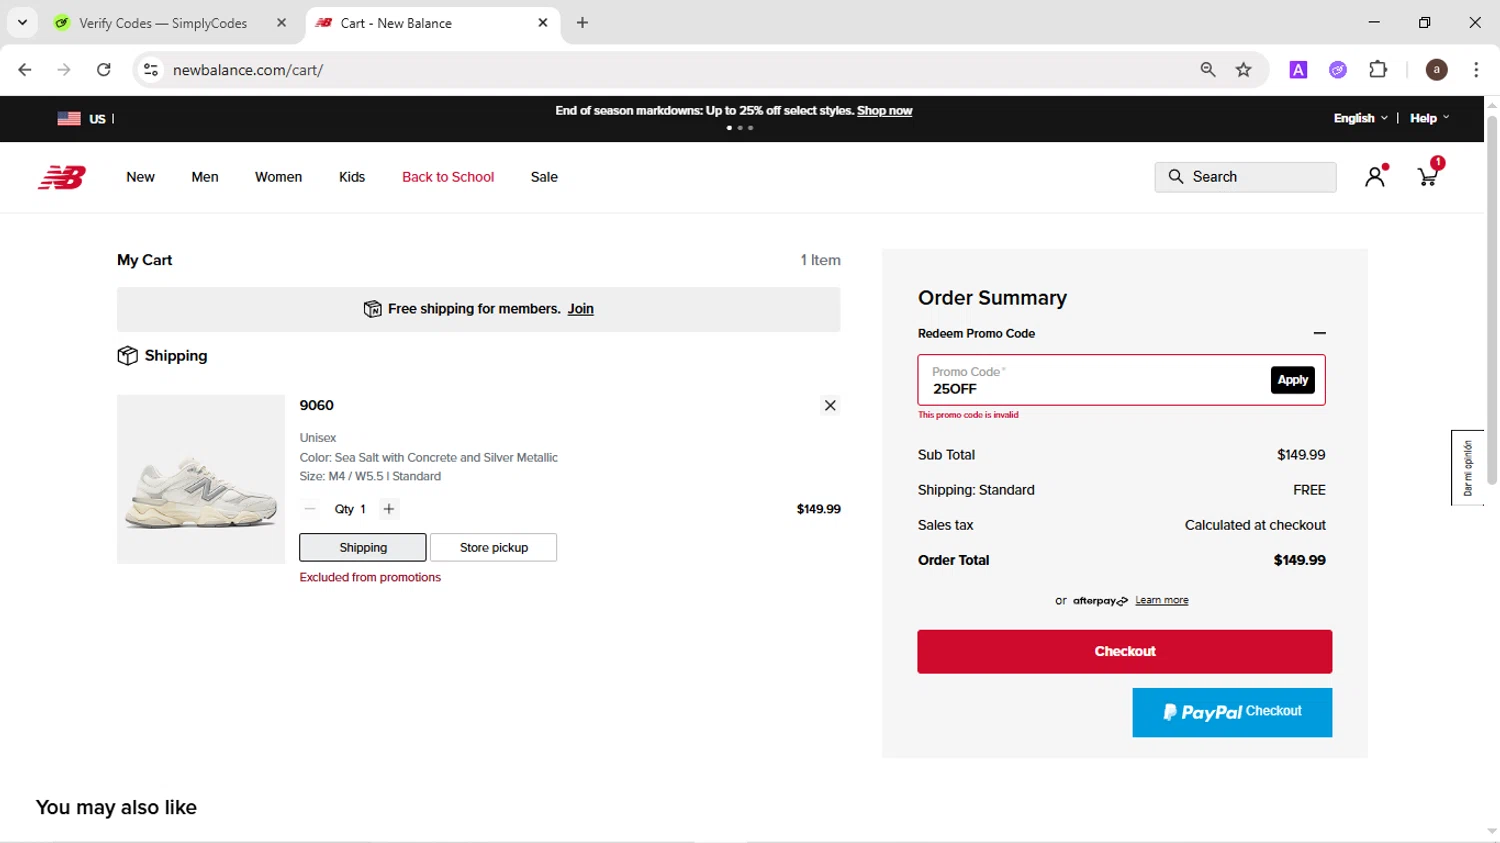Click the Order Total $149.99 amount
The width and height of the screenshot is (1500, 843).
1299,560
